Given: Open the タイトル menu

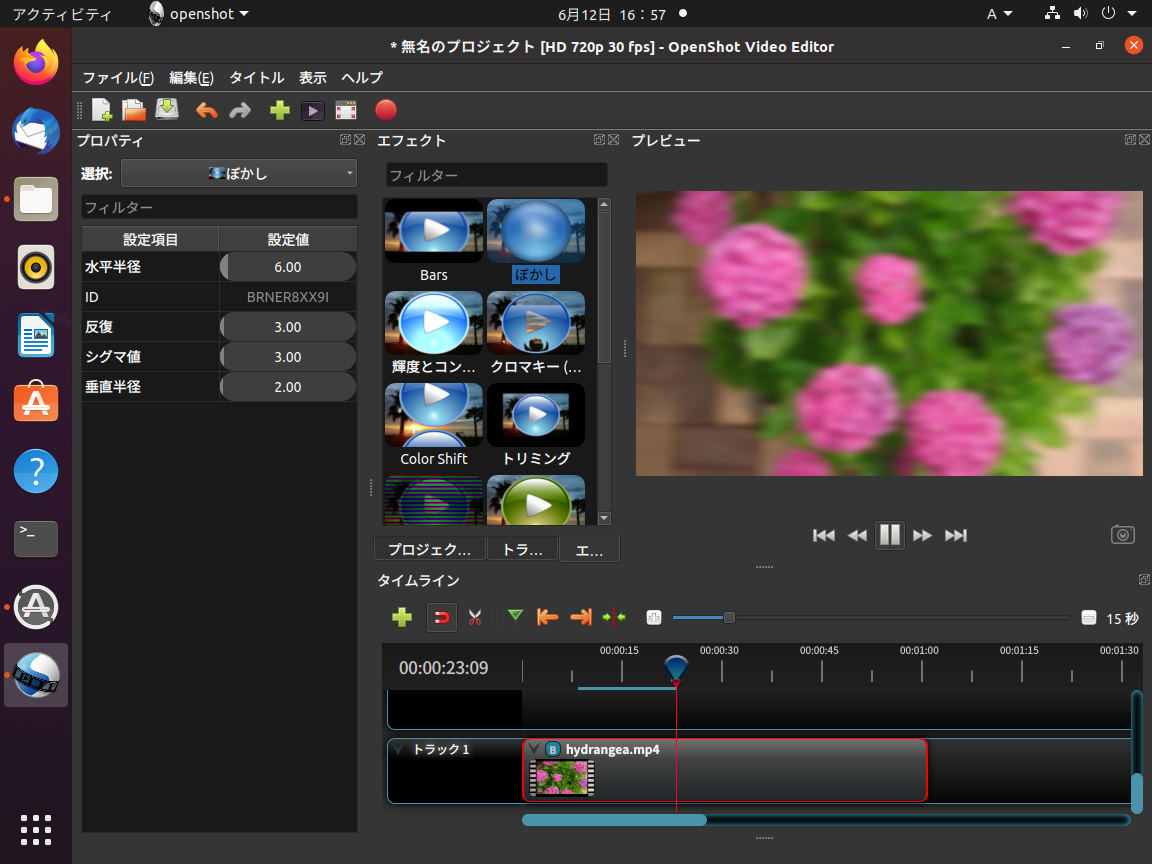Looking at the screenshot, I should 256,78.
